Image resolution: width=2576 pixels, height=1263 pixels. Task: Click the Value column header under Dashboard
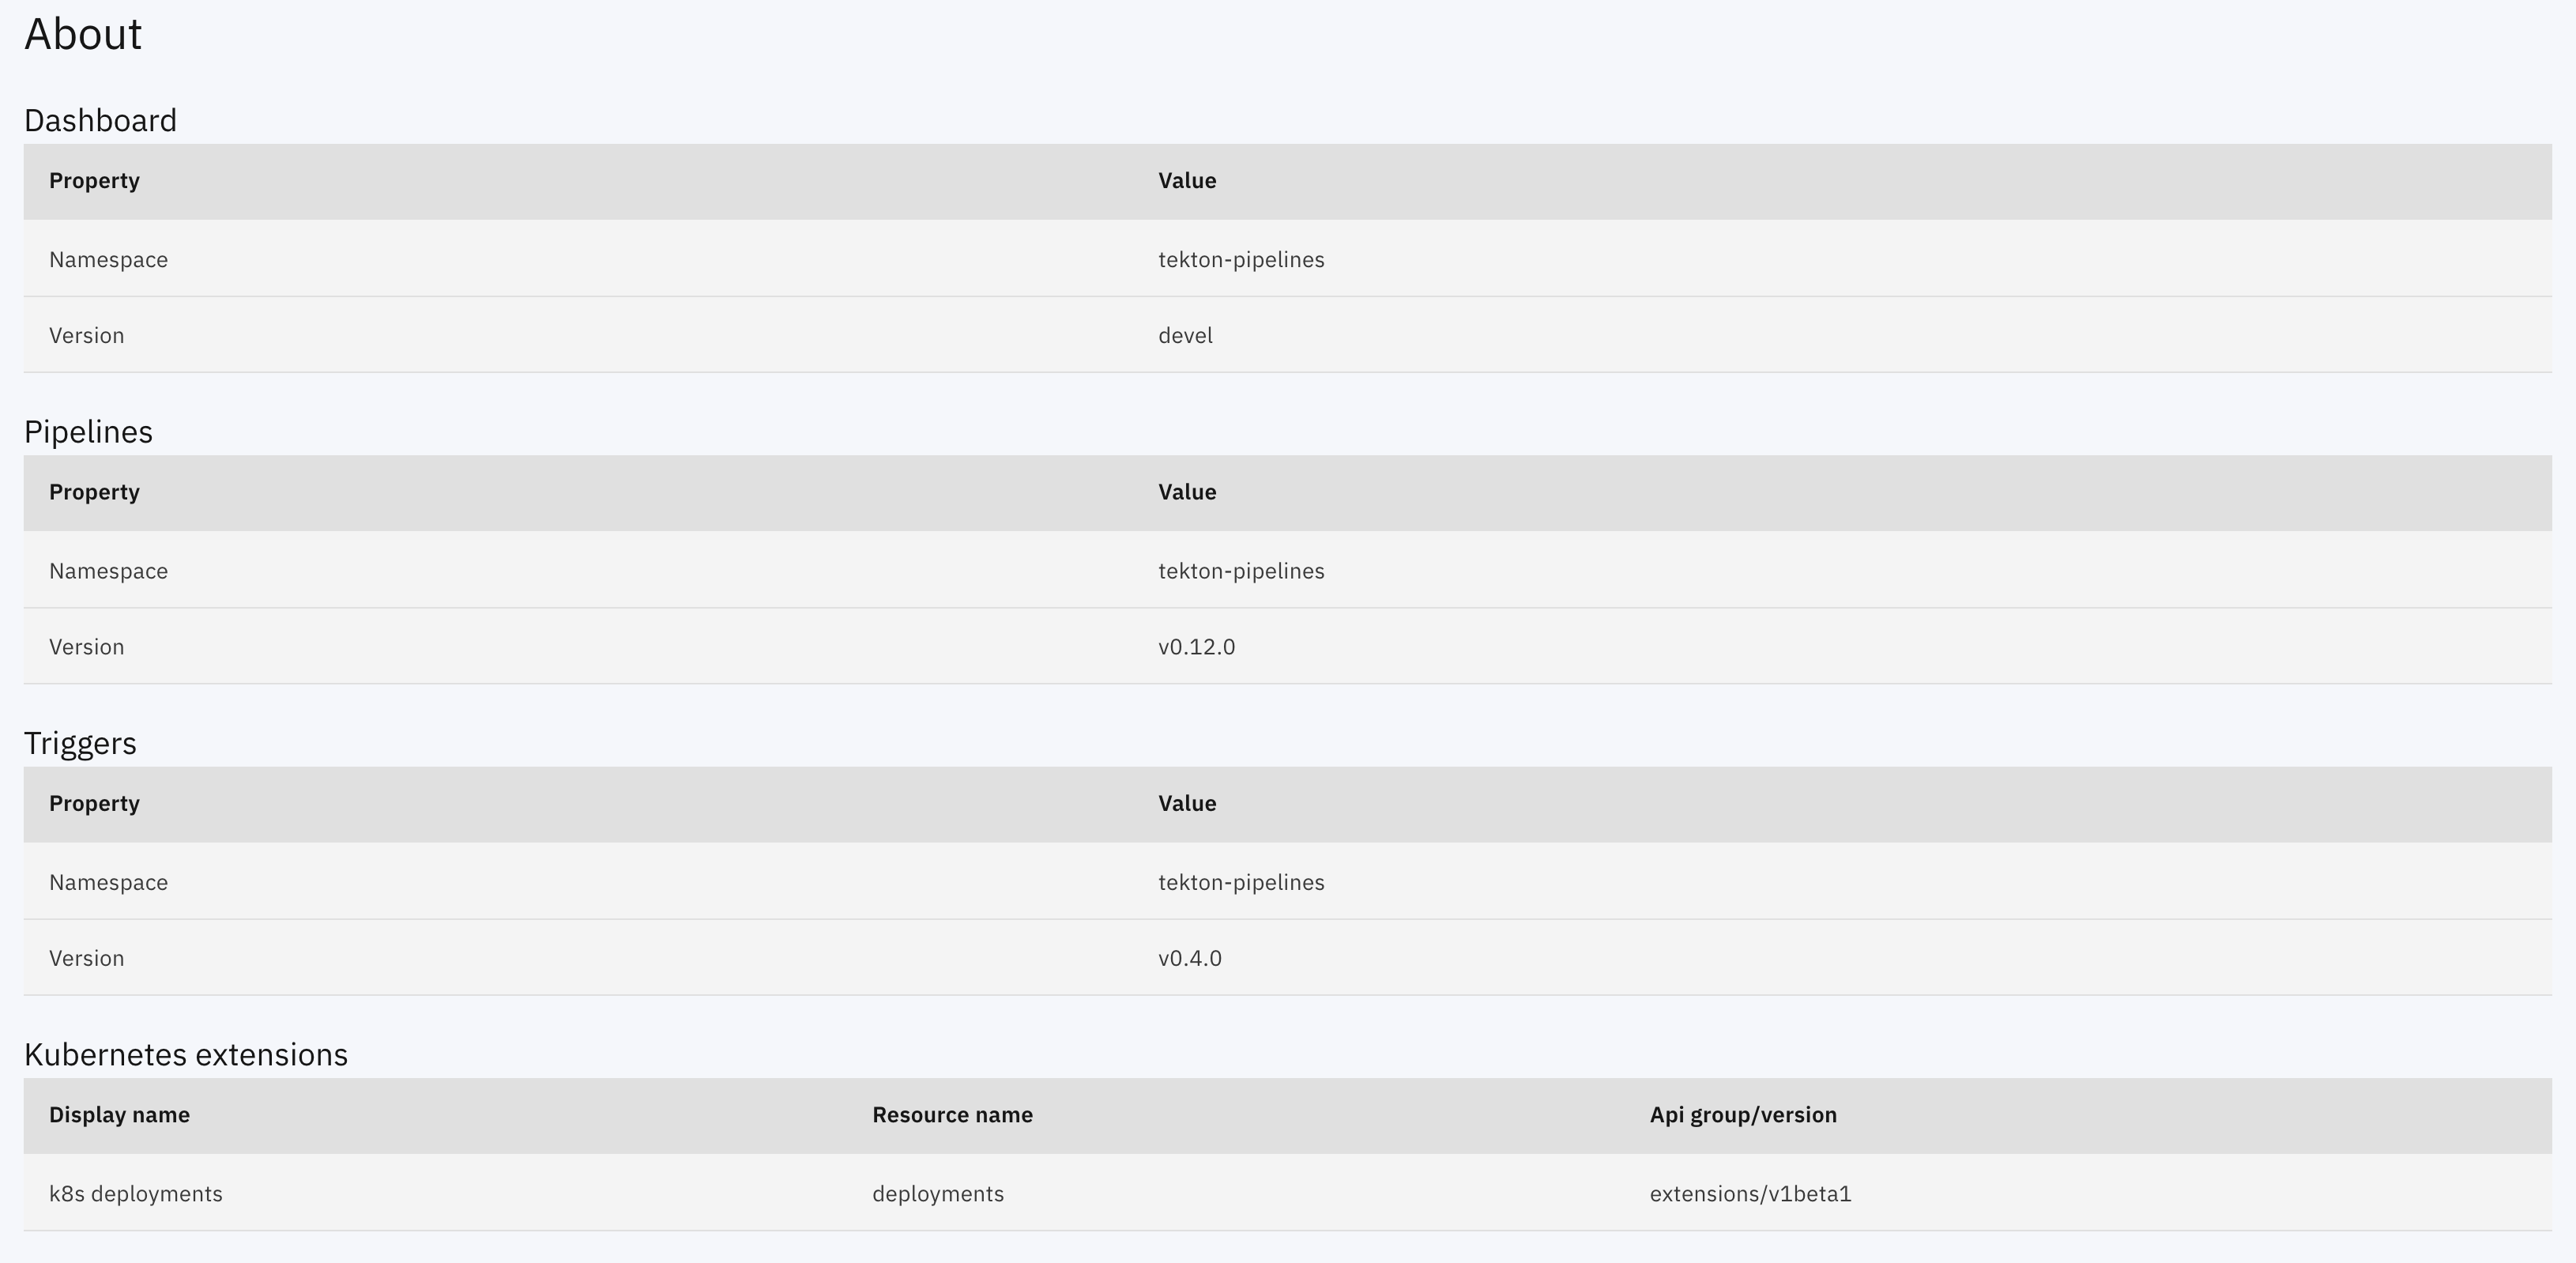(1186, 181)
